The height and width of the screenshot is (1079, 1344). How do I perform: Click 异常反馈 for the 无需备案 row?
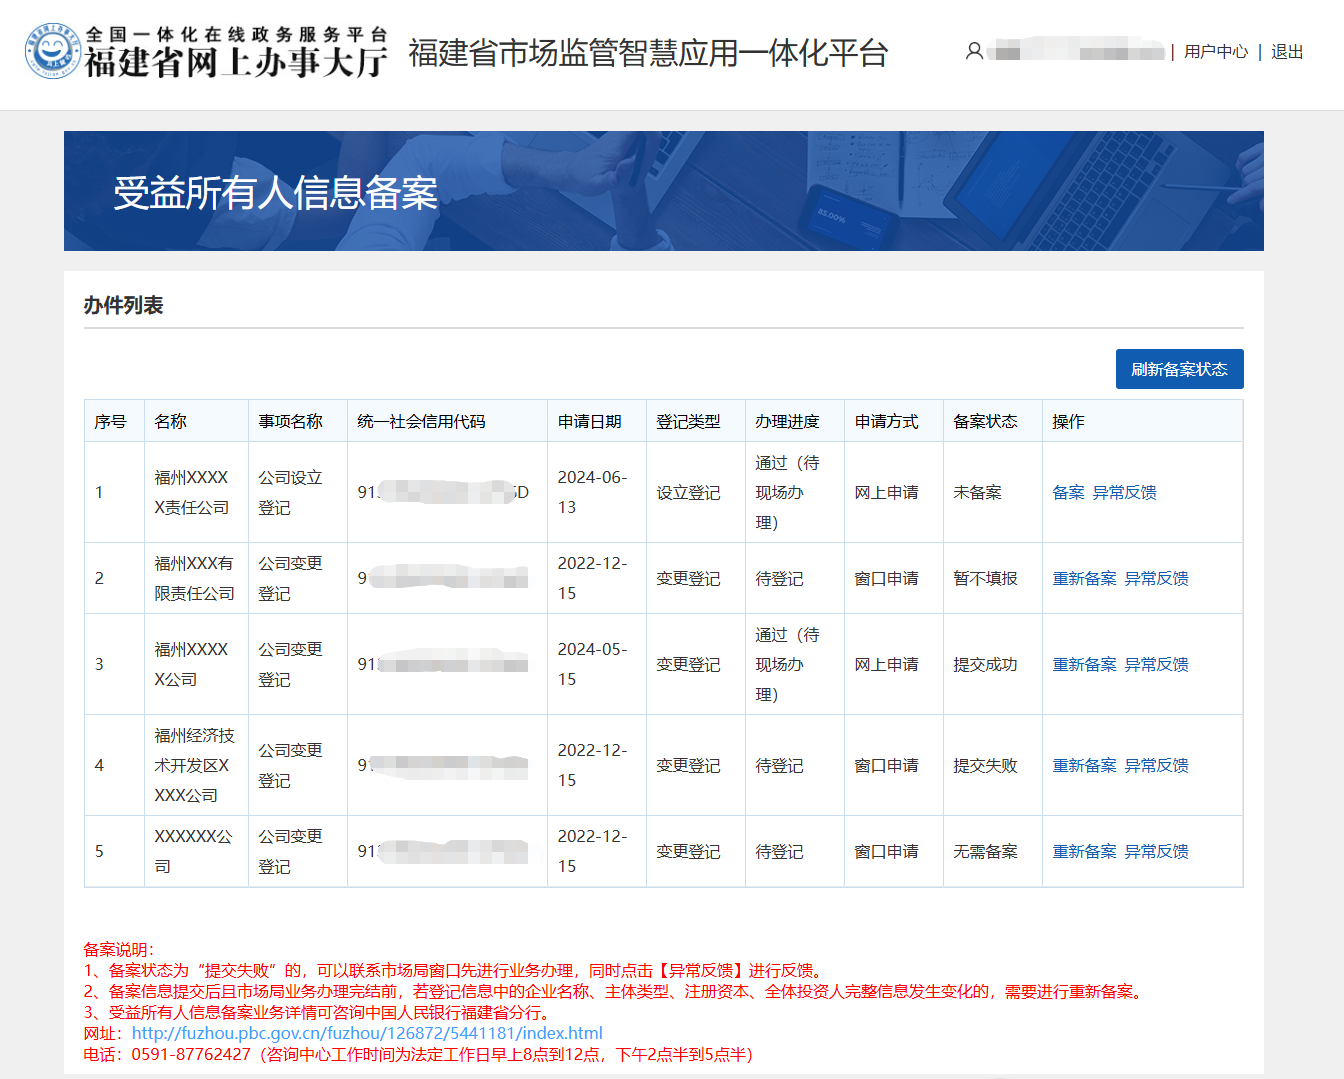[1156, 851]
